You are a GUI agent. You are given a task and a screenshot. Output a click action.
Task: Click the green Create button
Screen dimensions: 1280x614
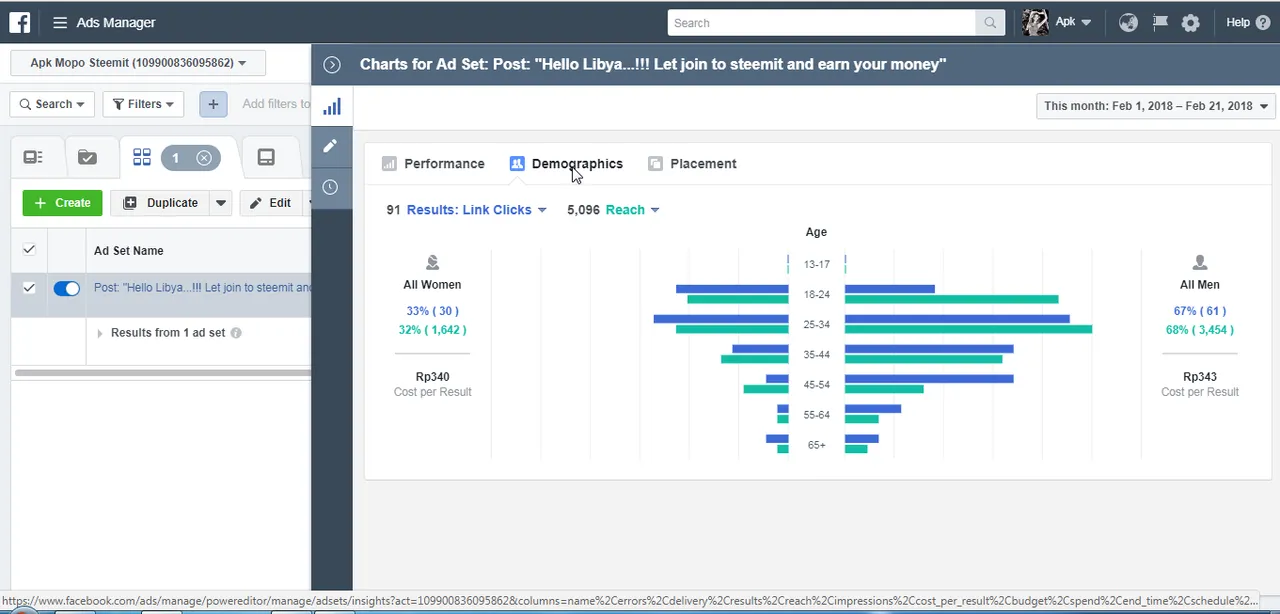click(62, 203)
